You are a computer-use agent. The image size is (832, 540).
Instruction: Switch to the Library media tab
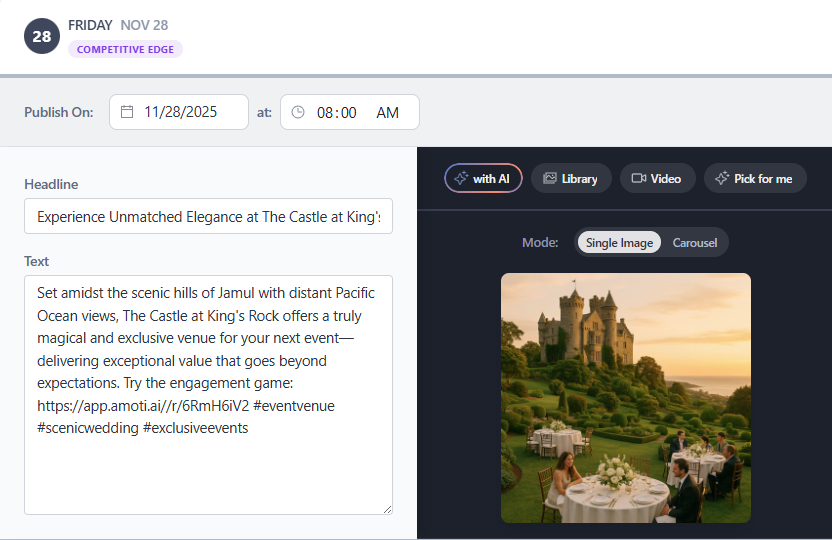570,178
